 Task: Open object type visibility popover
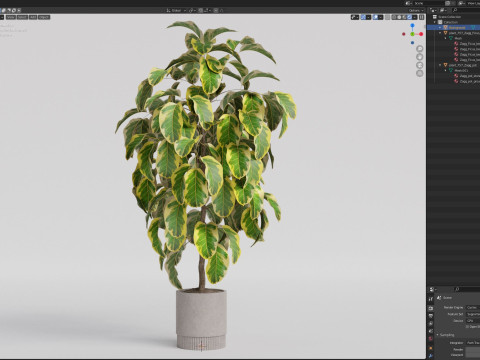355,17
